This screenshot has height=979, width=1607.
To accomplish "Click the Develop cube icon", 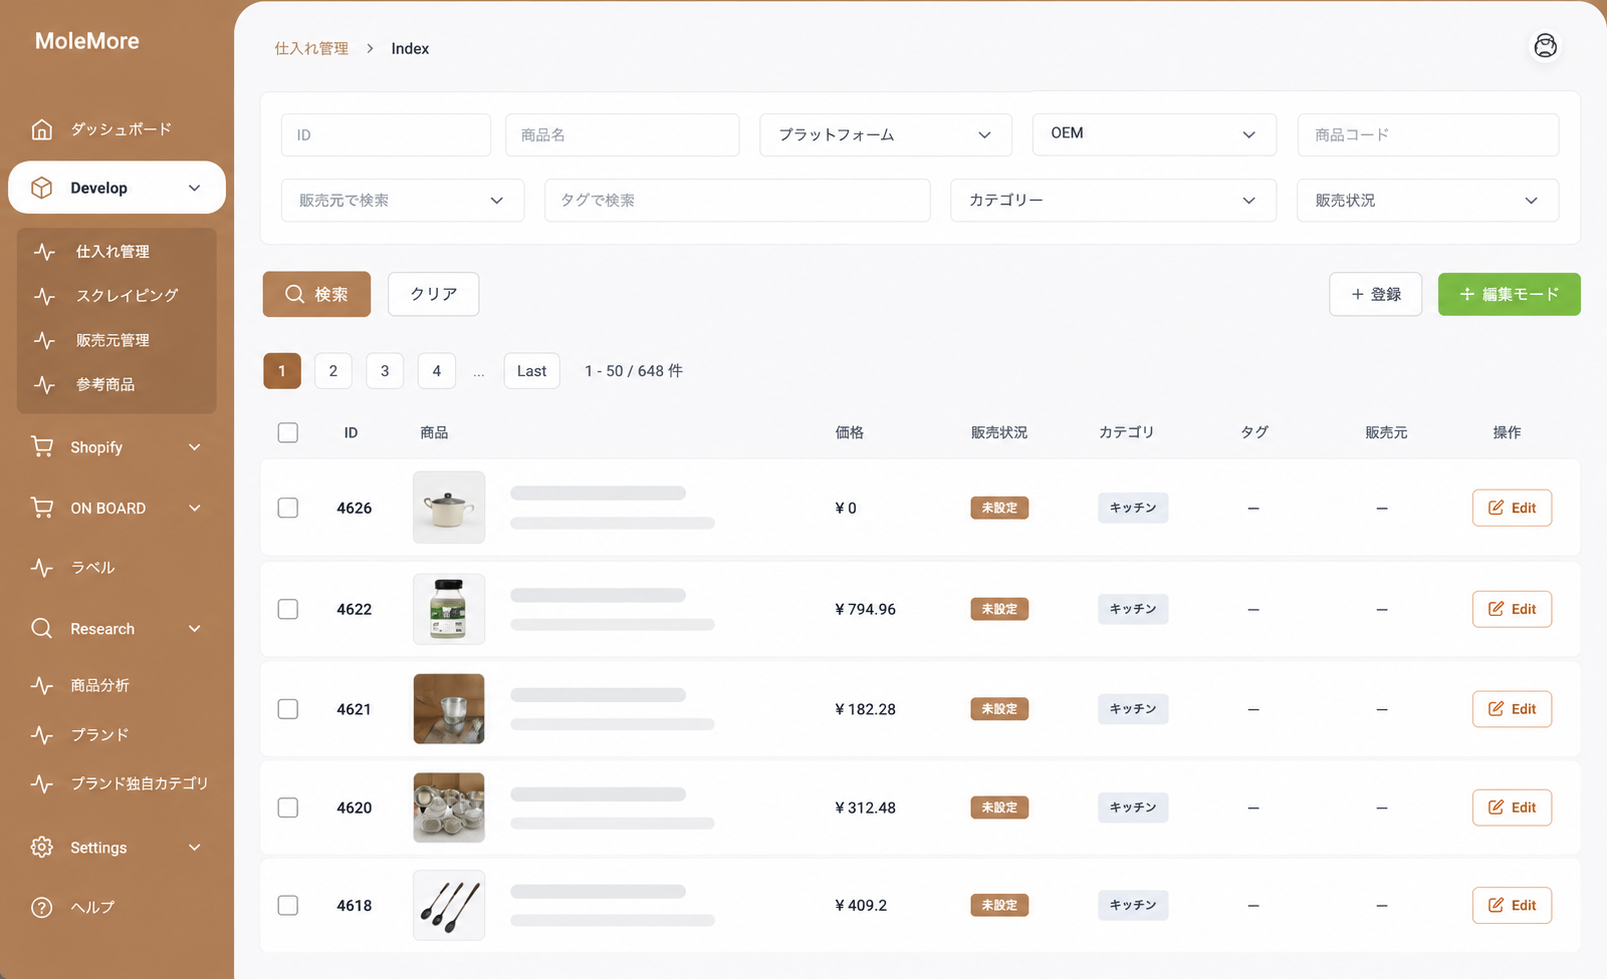I will 42,187.
